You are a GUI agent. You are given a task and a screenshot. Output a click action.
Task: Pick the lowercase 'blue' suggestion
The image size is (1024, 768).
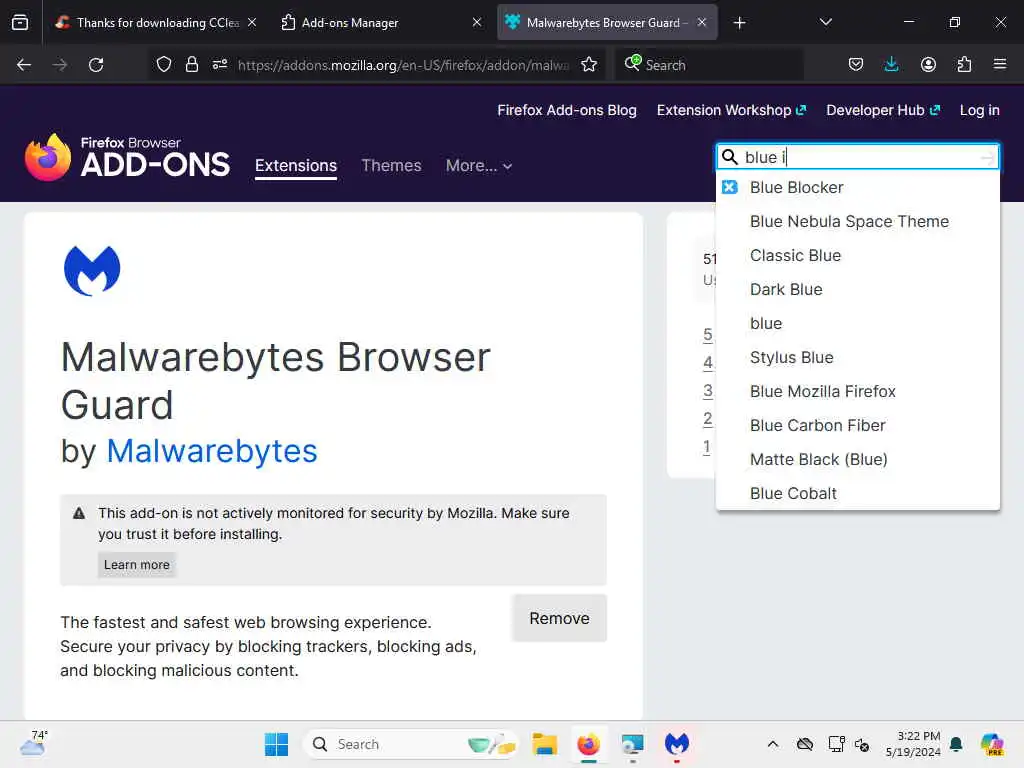(x=857, y=323)
